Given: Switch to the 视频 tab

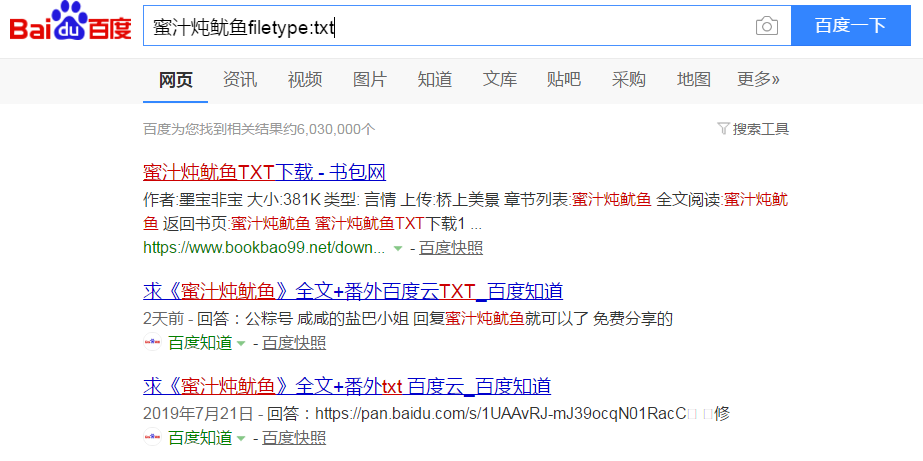Looking at the screenshot, I should pyautogui.click(x=305, y=79).
